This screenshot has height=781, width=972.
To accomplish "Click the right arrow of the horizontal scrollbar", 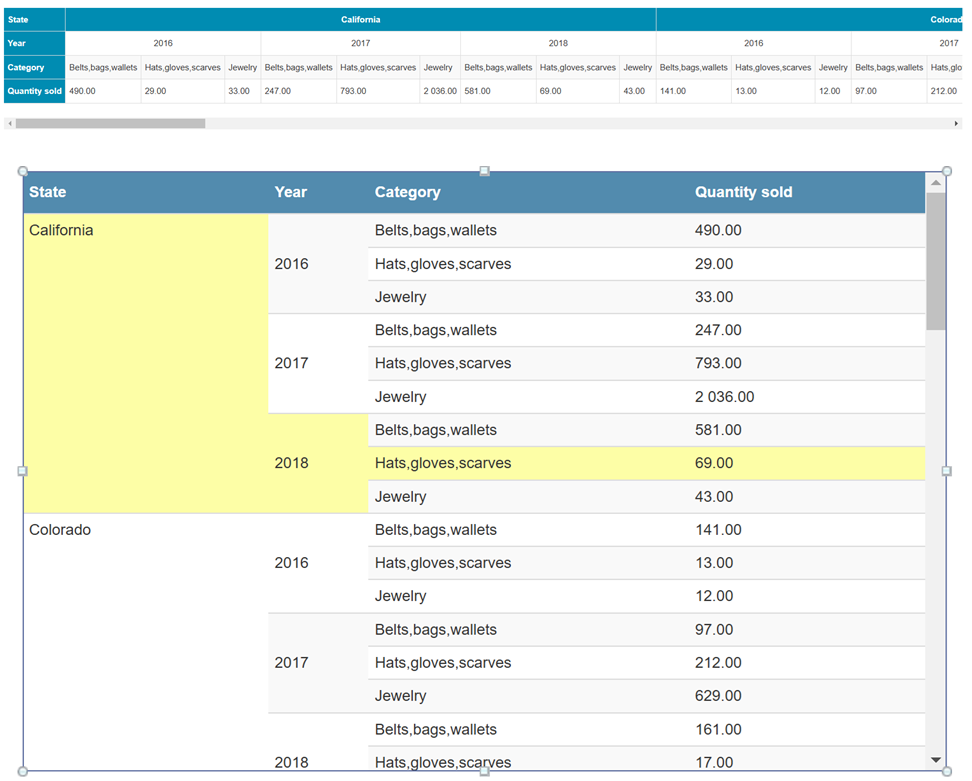I will [956, 124].
